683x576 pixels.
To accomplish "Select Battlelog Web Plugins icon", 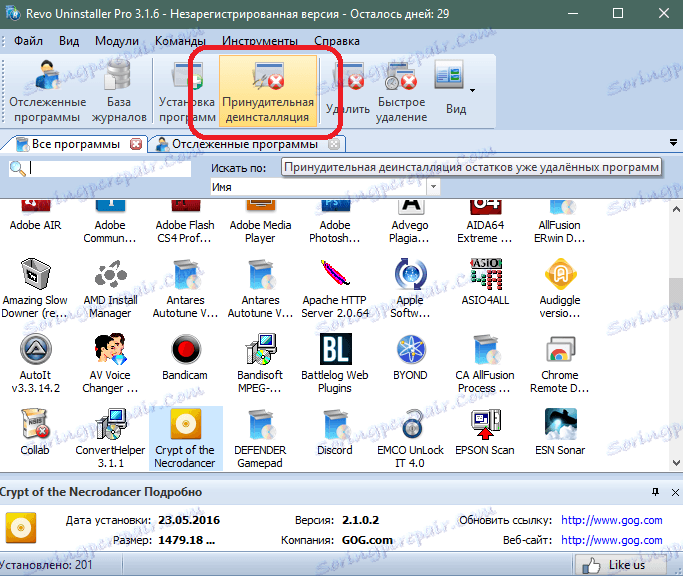I will 335,349.
